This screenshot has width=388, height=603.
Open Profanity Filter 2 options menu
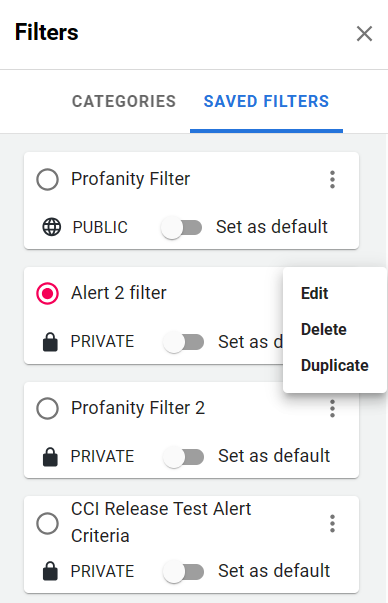(333, 408)
